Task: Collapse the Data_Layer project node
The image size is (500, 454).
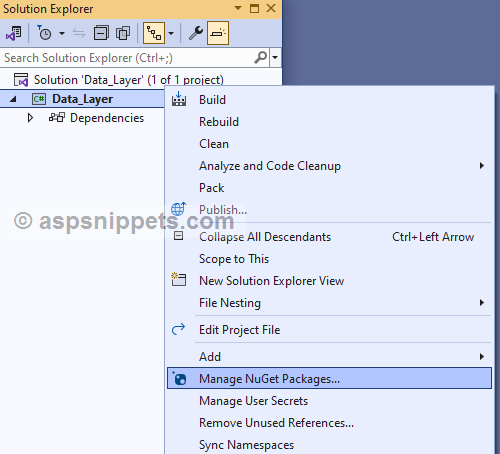Action: (13, 99)
